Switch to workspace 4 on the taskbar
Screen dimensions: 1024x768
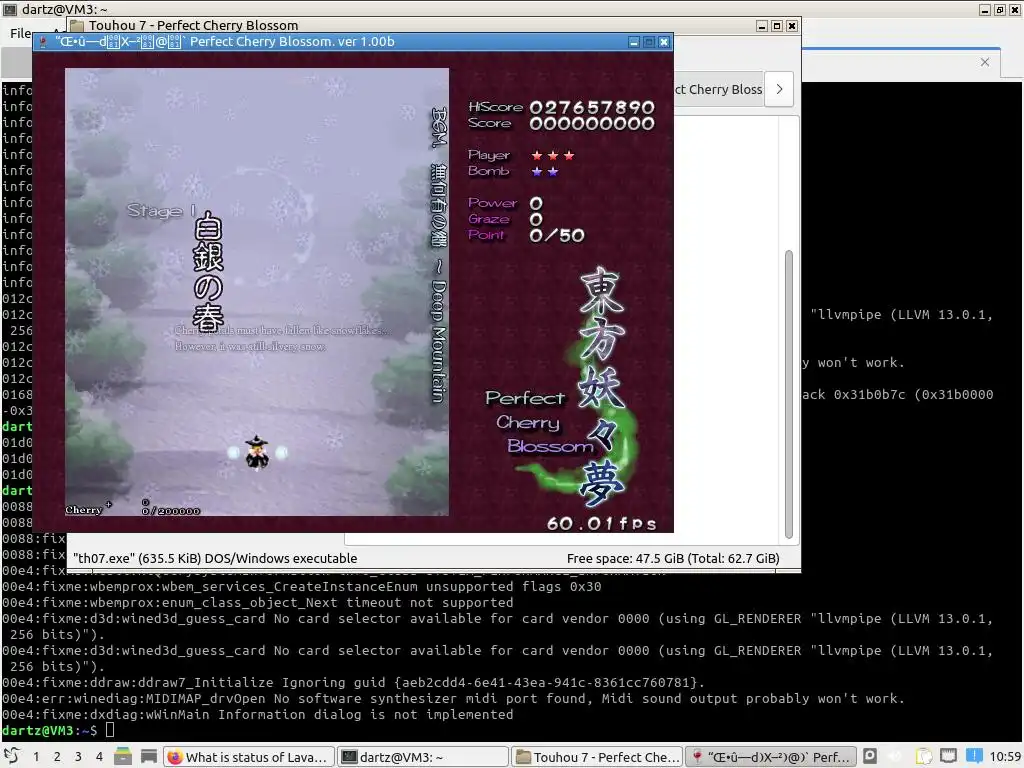[99, 757]
